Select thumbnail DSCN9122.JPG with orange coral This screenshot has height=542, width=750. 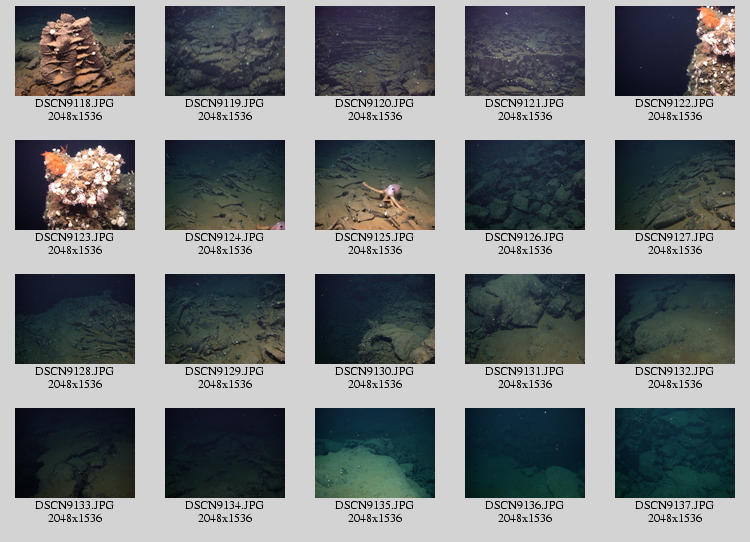(x=675, y=51)
